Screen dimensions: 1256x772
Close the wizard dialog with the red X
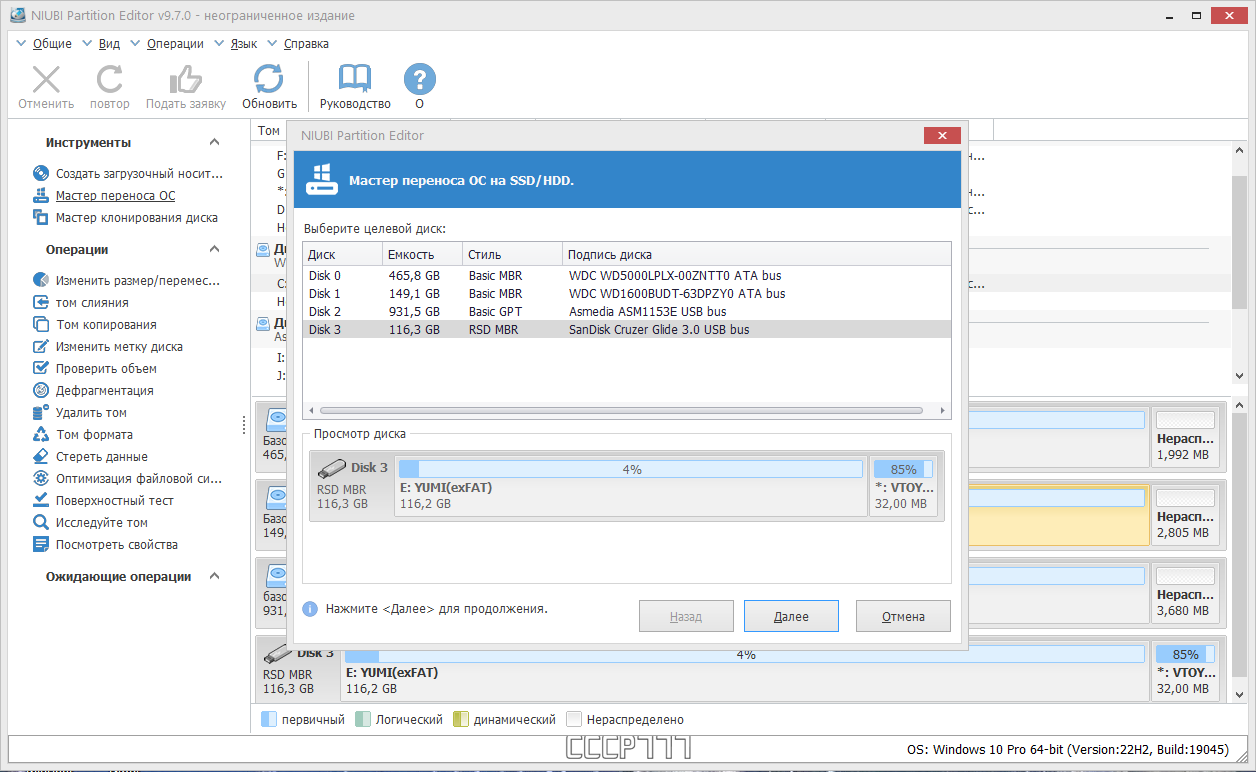(x=942, y=135)
